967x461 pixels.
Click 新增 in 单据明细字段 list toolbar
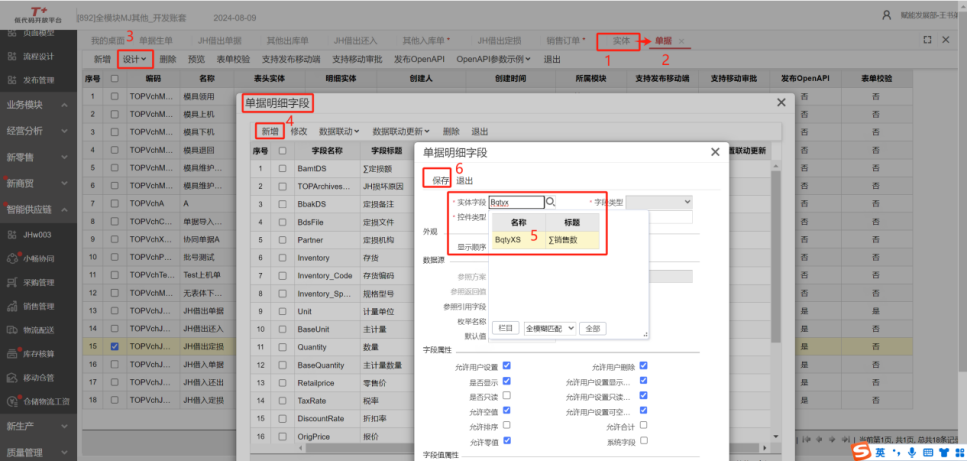point(270,131)
